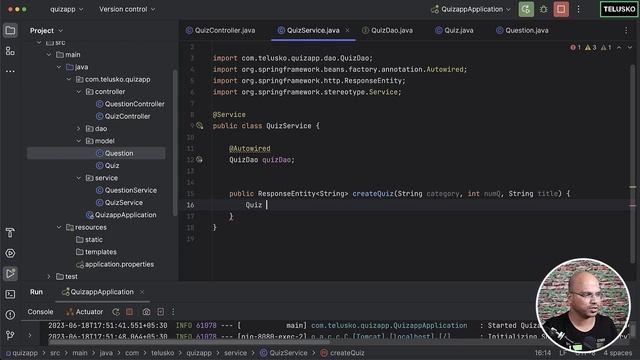Expand the test folder

[49, 277]
